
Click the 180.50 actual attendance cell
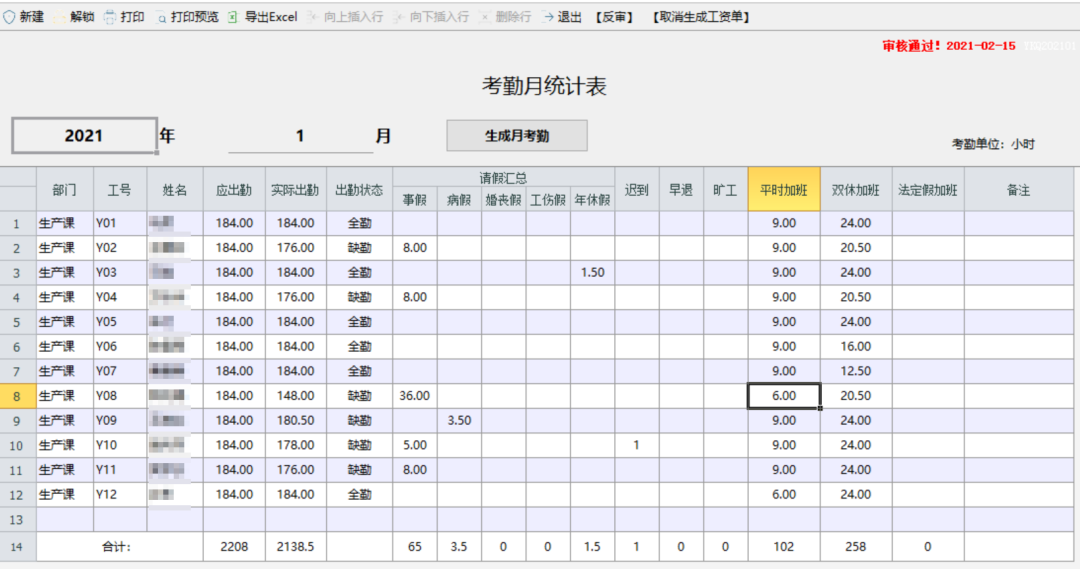click(x=295, y=420)
